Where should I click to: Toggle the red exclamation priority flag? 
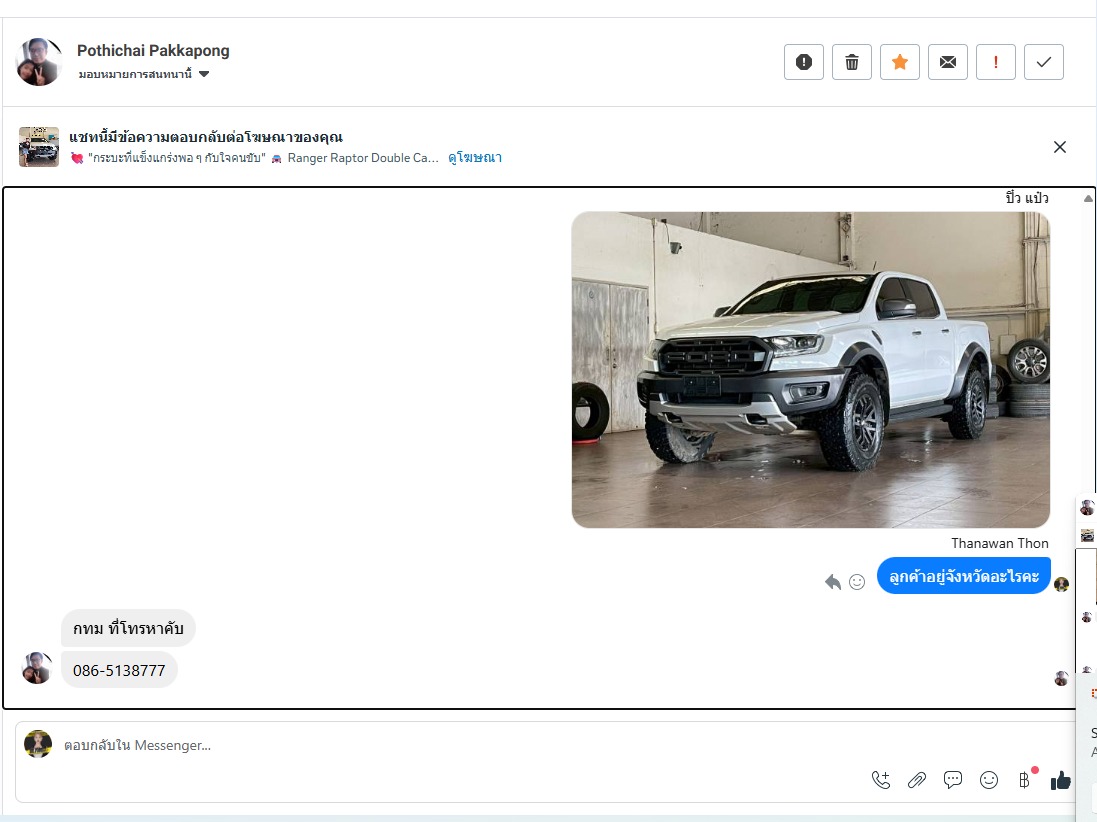[995, 62]
